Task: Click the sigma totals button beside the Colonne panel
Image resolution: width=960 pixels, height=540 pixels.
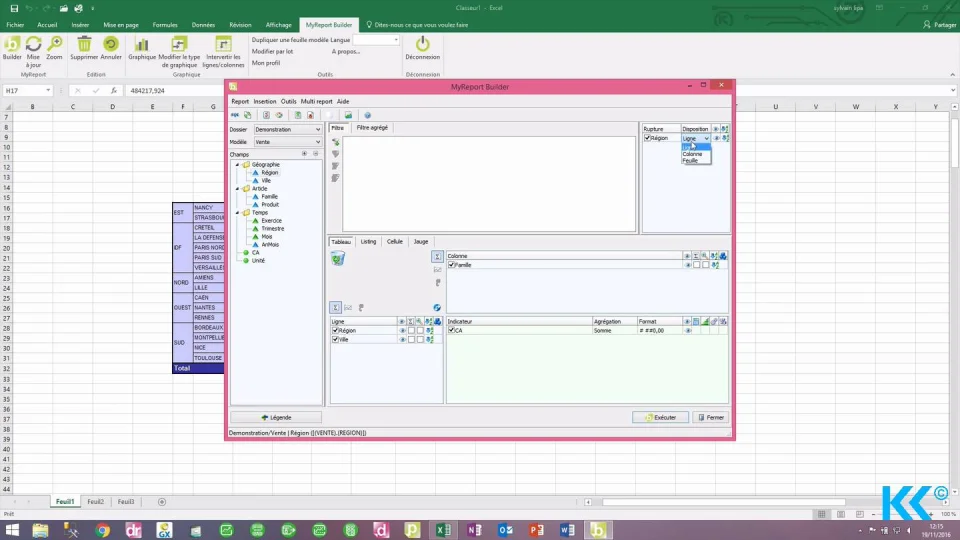Action: point(437,257)
